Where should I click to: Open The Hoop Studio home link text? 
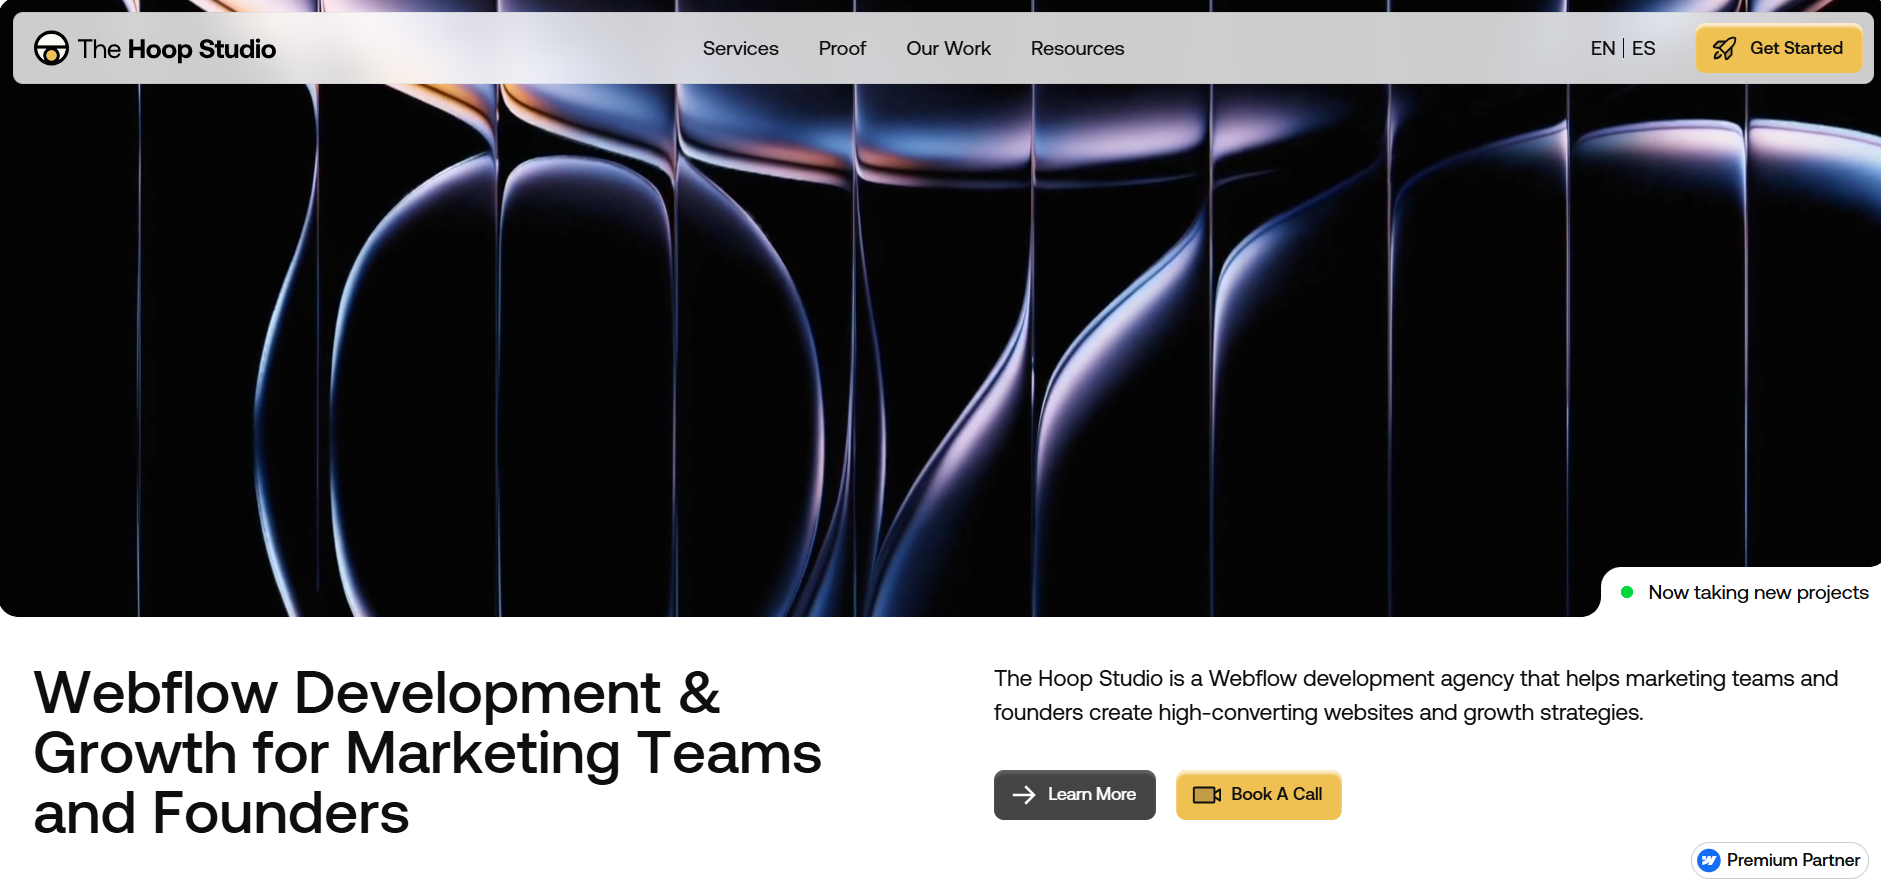pos(177,49)
